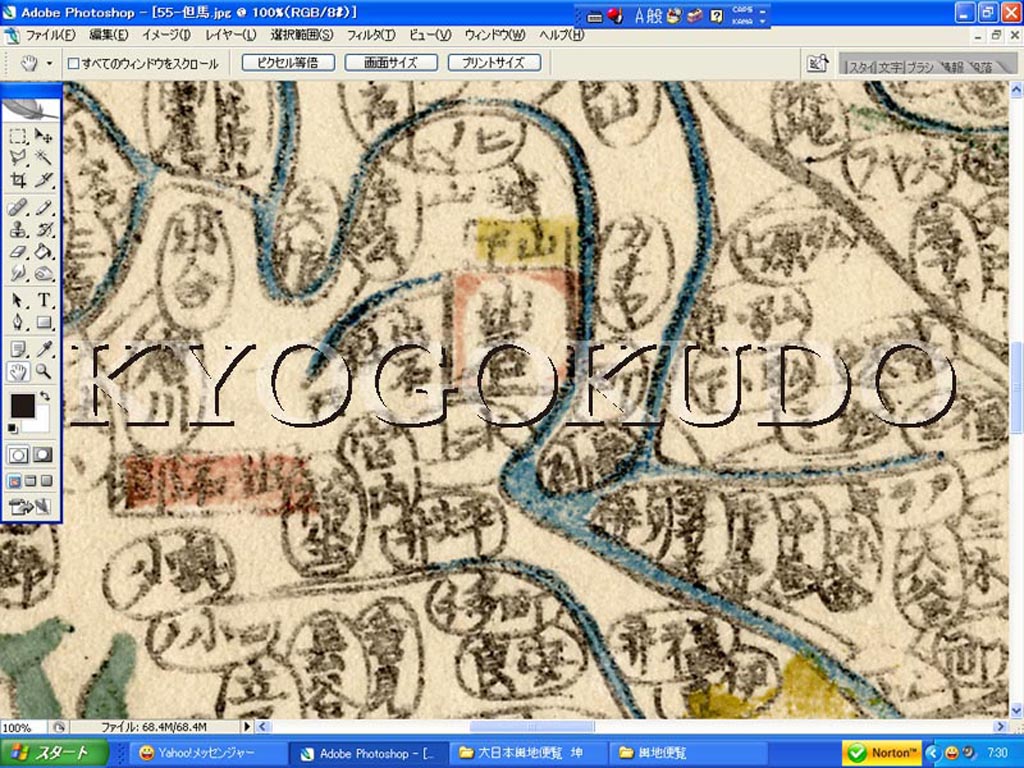The width and height of the screenshot is (1024, 768).
Task: Choose the Clone Stamp tool
Action: coord(18,229)
